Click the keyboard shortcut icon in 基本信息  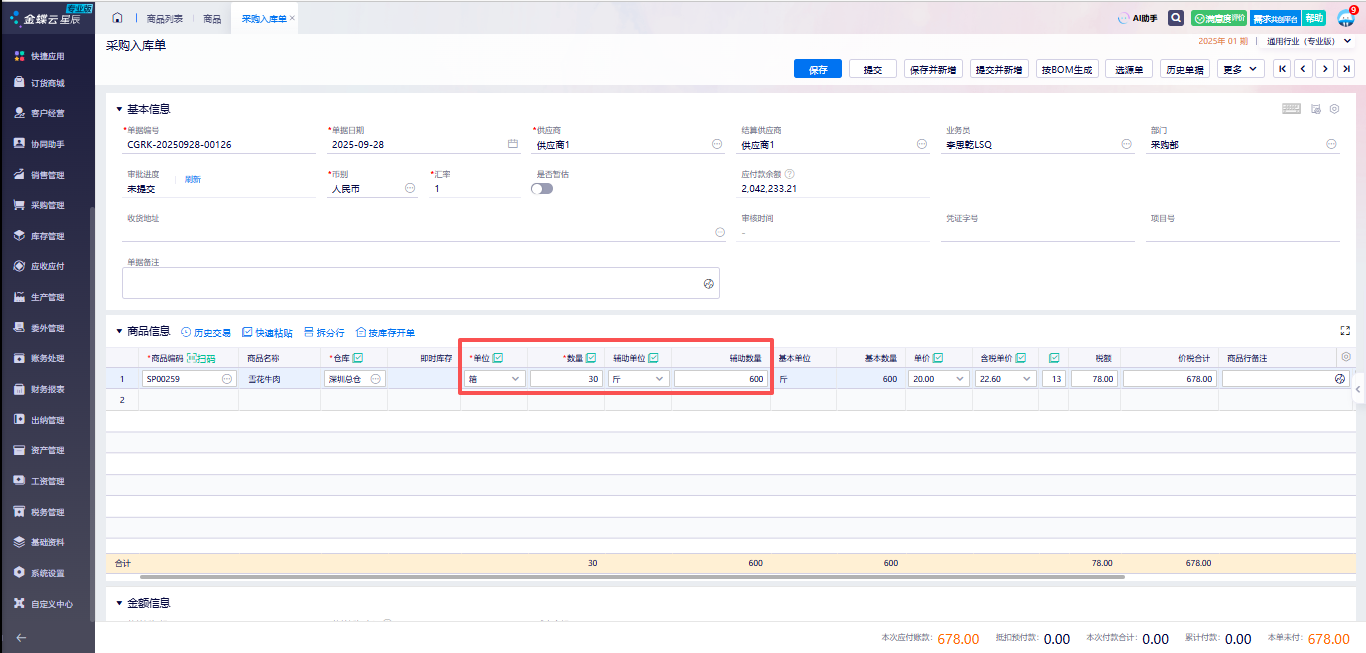point(1291,109)
